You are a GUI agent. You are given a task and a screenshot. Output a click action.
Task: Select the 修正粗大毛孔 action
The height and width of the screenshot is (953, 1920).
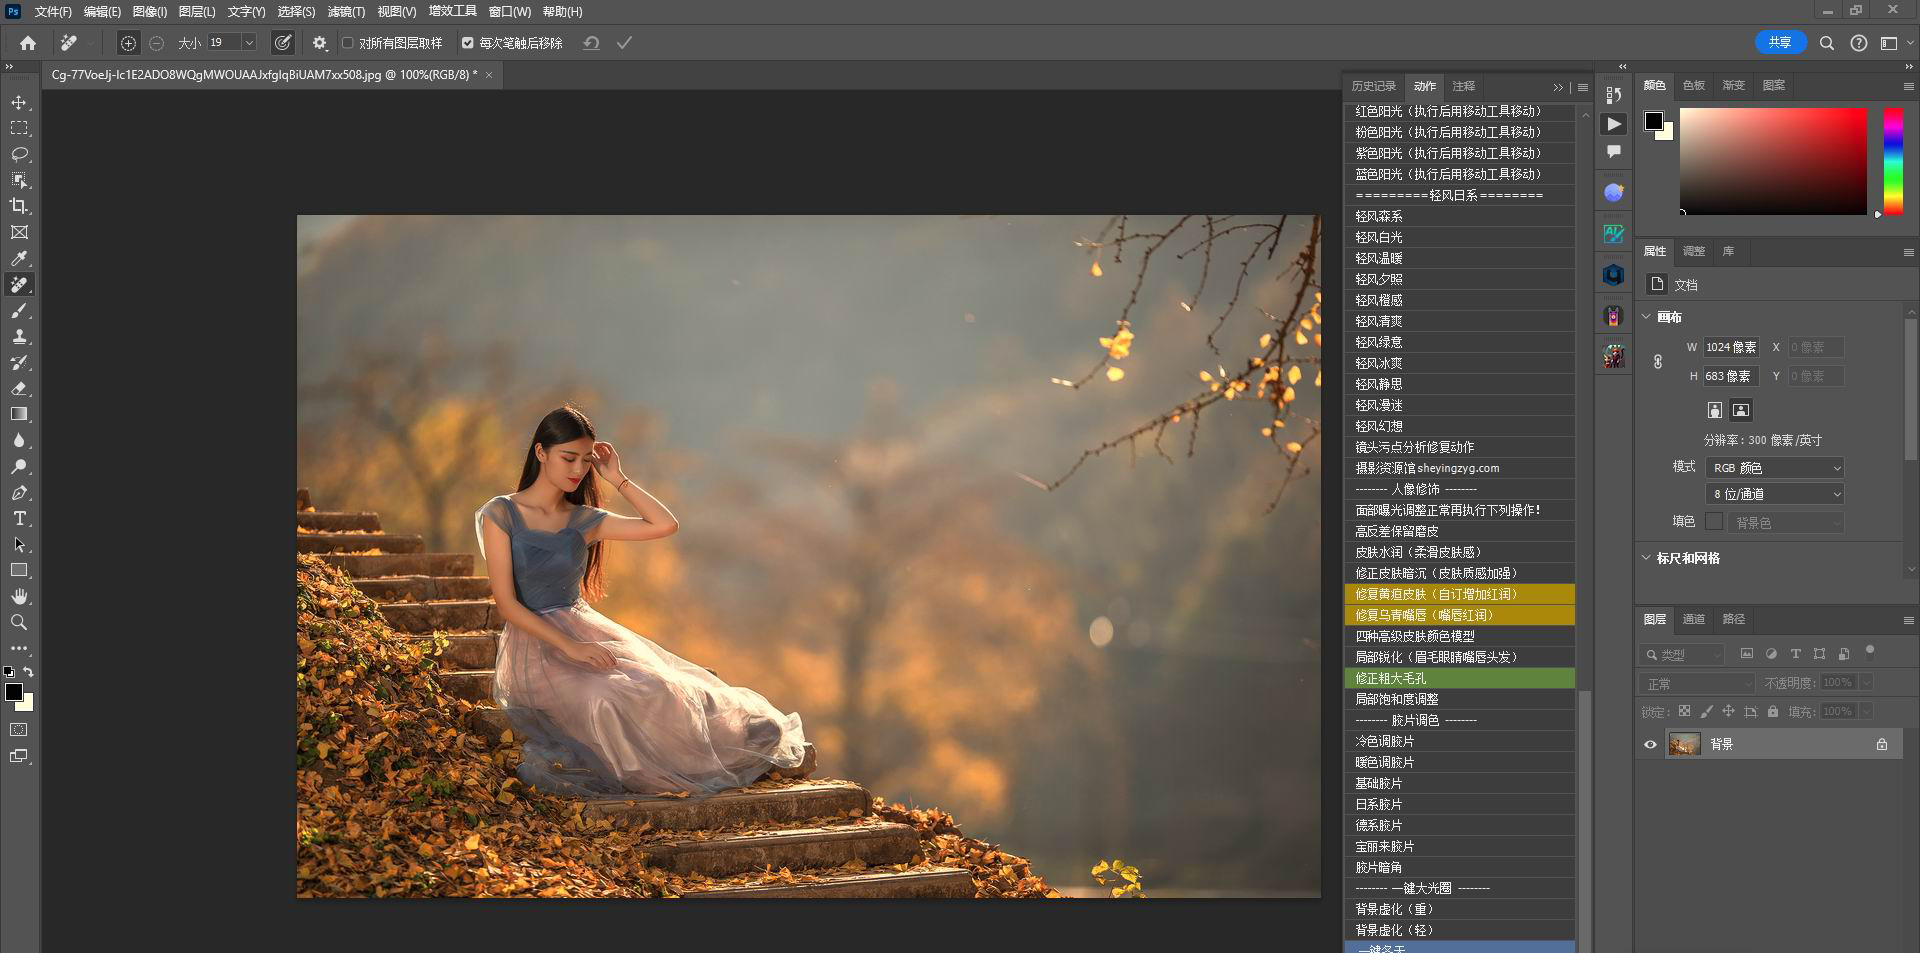(1460, 678)
